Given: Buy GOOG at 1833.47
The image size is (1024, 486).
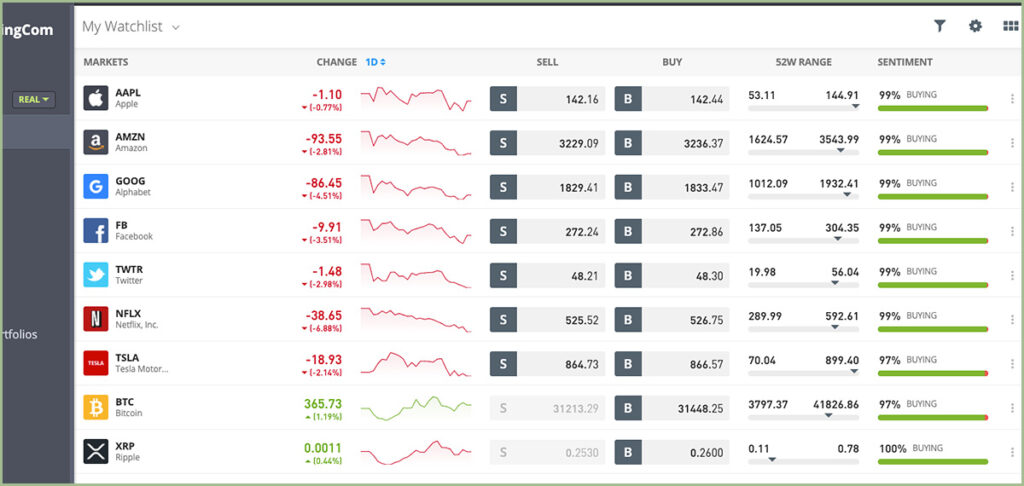Looking at the screenshot, I should tap(672, 187).
